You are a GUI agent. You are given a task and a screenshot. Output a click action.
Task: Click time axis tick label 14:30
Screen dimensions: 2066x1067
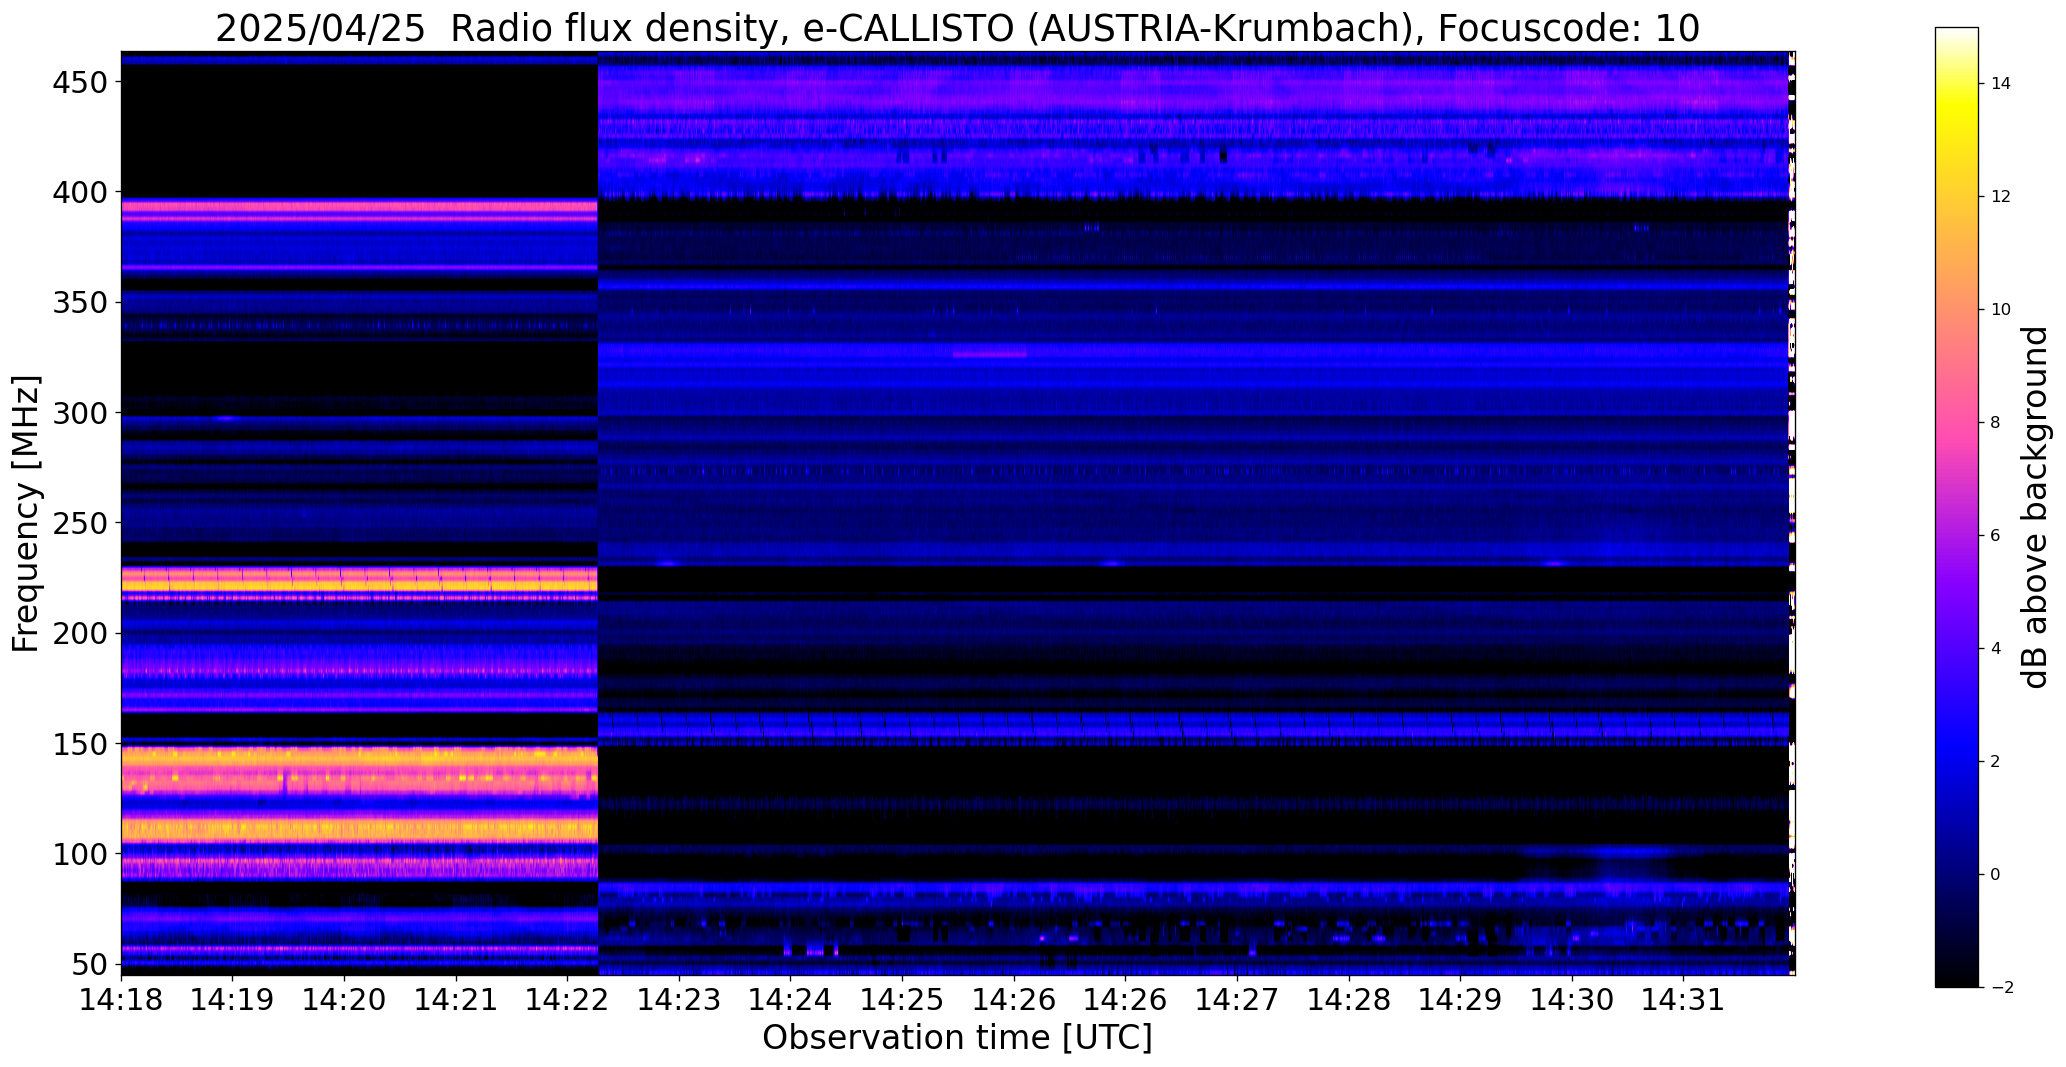click(1572, 1000)
